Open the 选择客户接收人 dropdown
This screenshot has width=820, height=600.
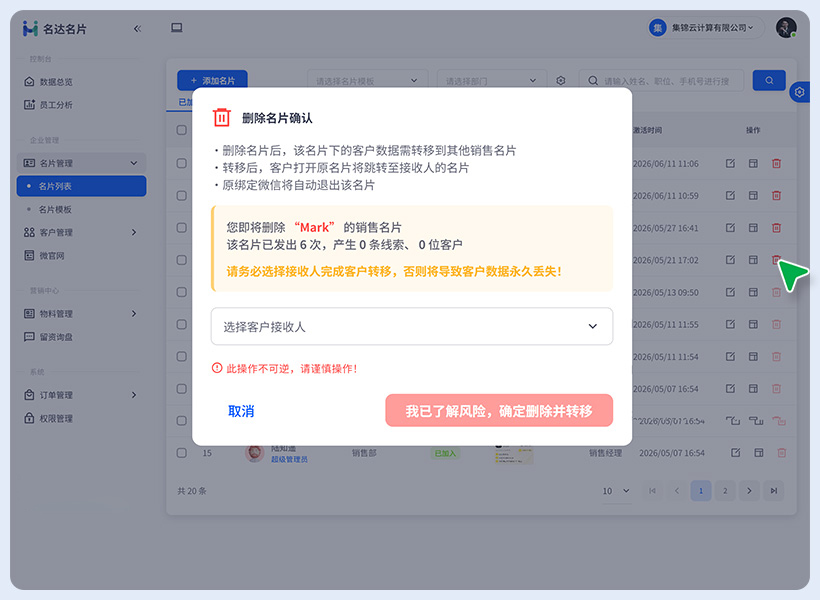point(412,326)
